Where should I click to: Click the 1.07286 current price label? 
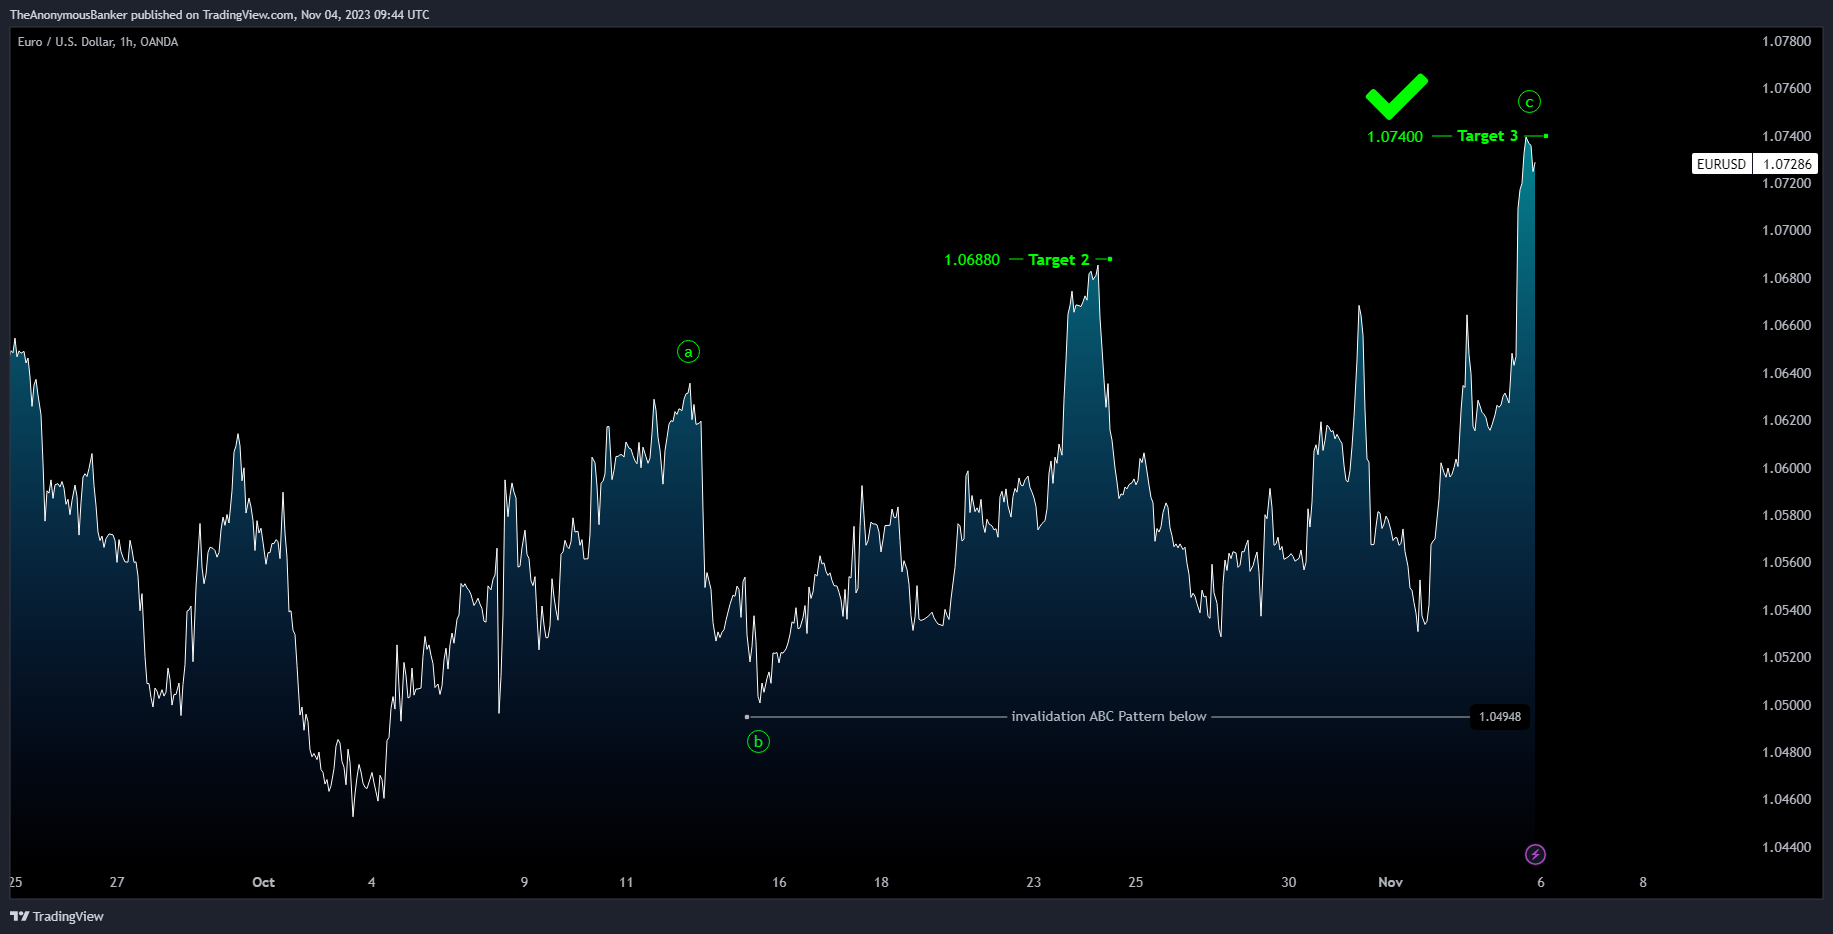click(1786, 164)
